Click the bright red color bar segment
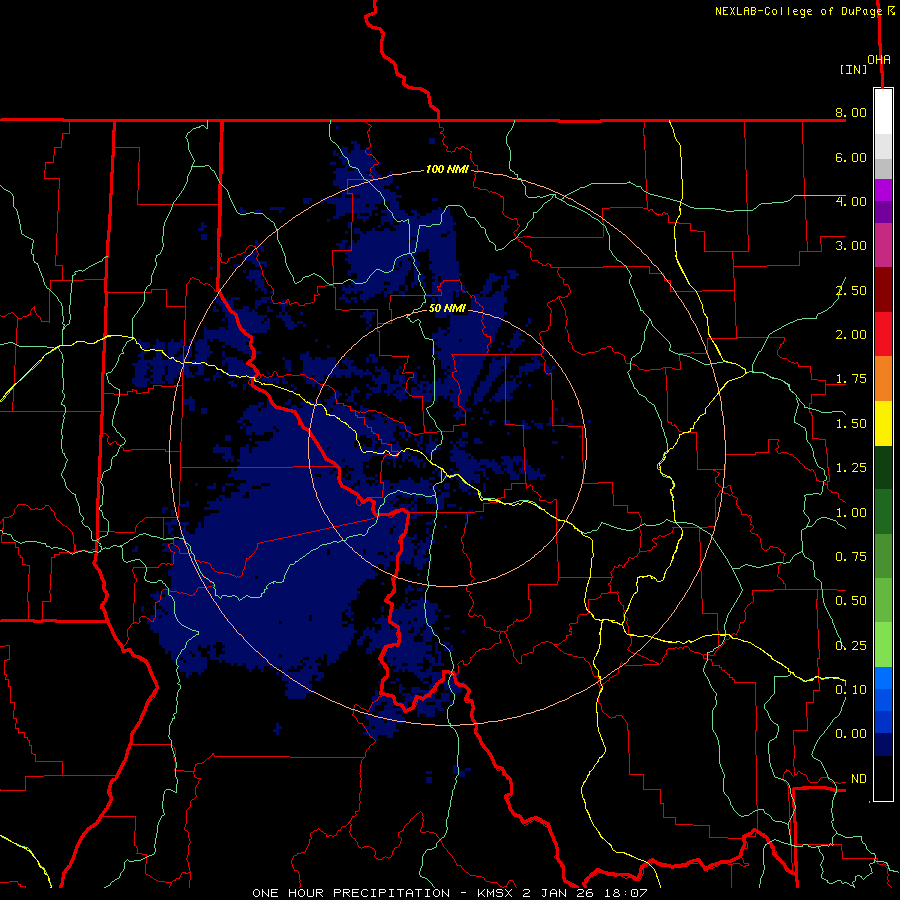The height and width of the screenshot is (900, 900). [x=883, y=334]
